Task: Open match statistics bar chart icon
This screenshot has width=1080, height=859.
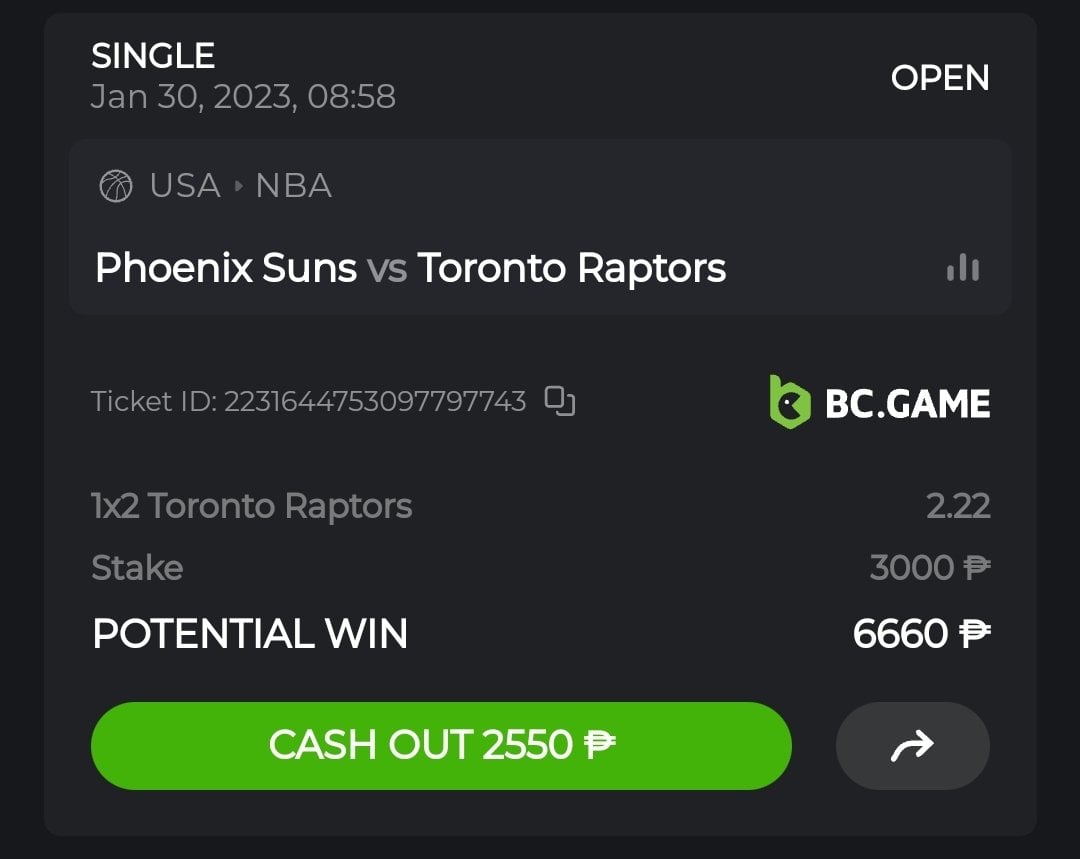Action: point(962,267)
